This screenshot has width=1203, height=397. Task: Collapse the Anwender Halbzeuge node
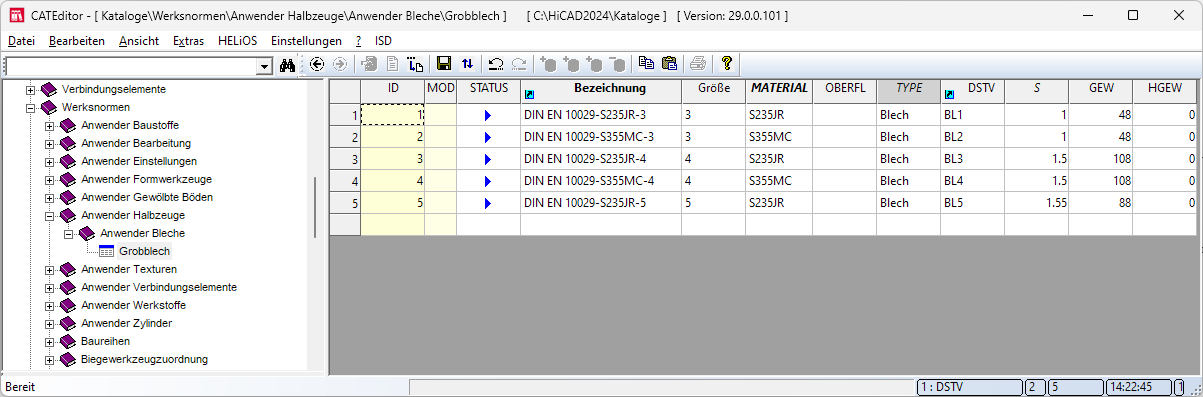point(50,215)
